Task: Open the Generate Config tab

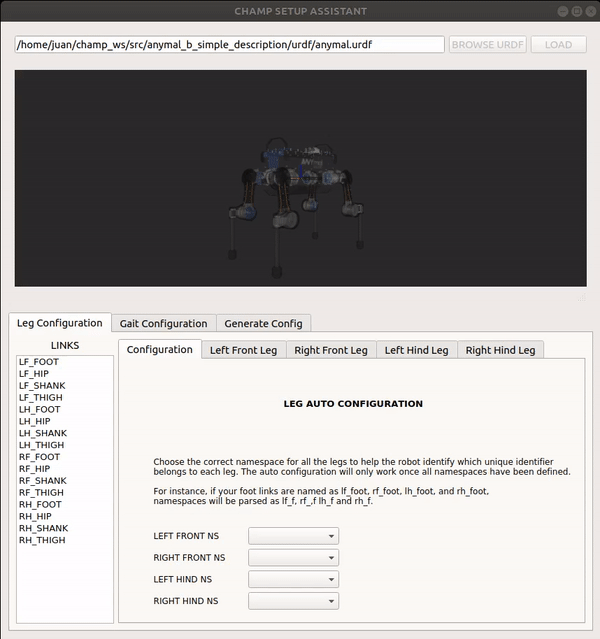Action: (263, 324)
